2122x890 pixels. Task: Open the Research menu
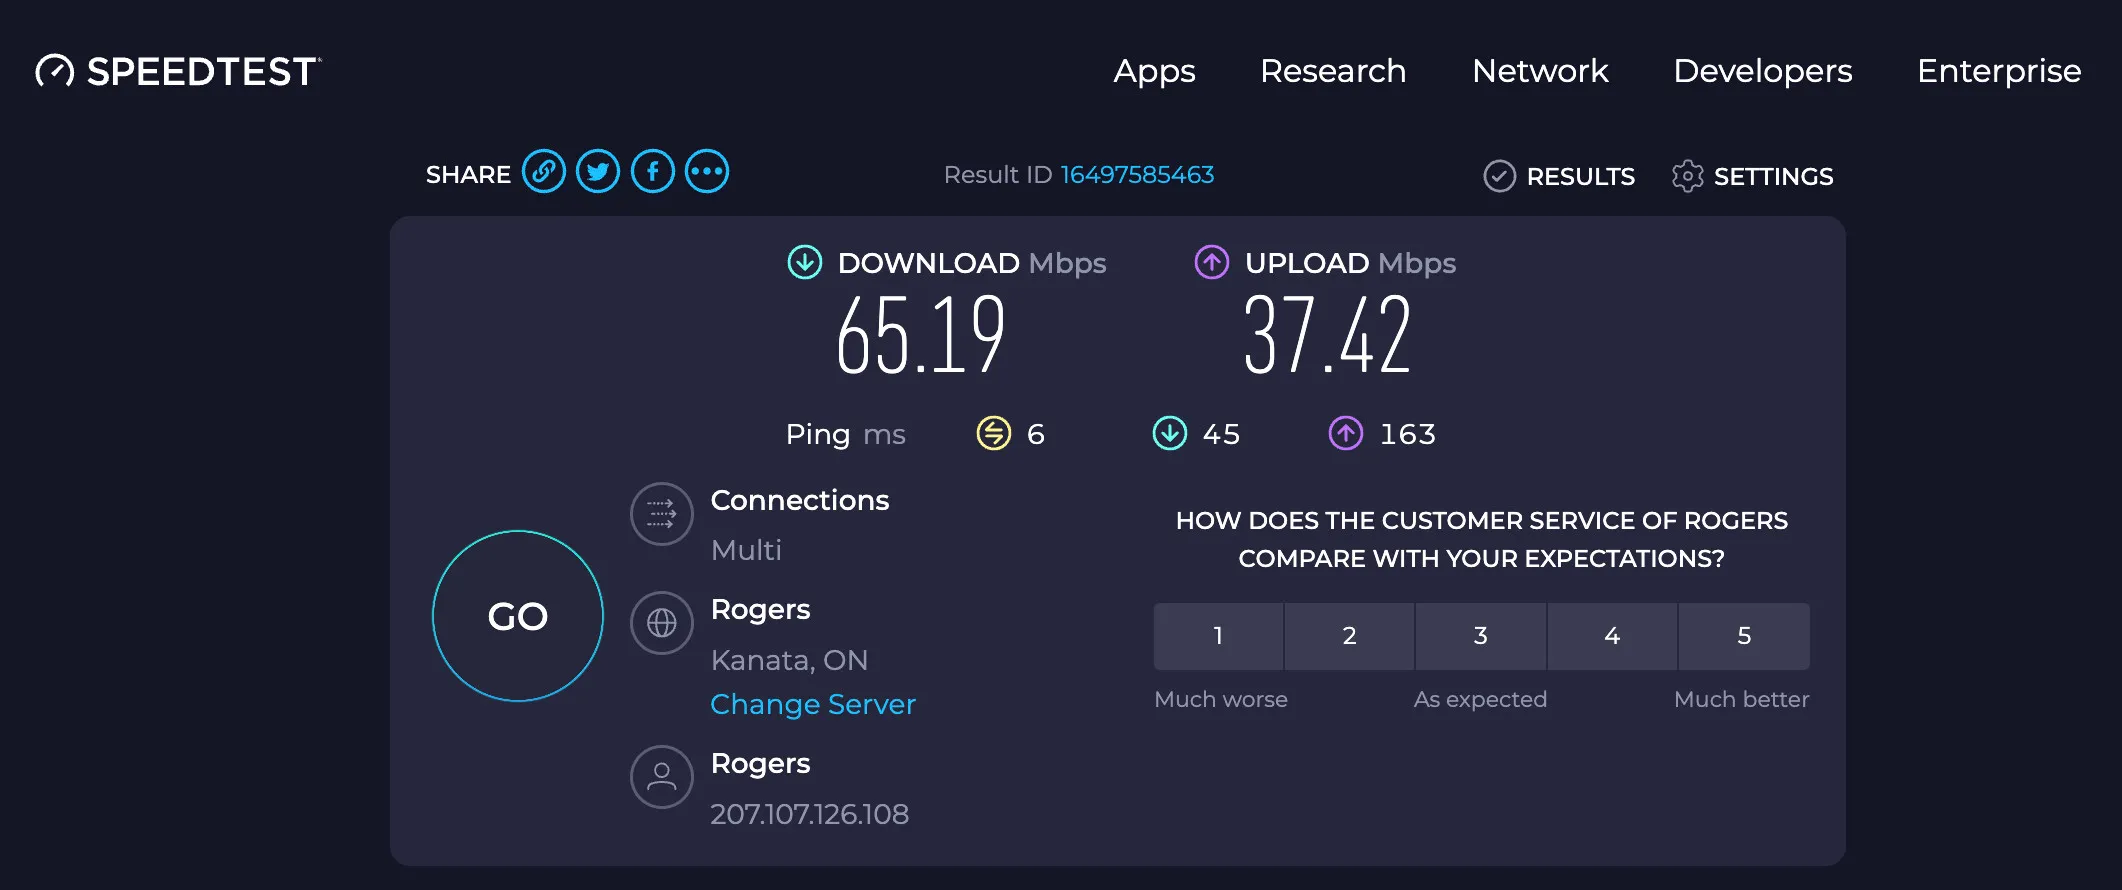(1333, 71)
